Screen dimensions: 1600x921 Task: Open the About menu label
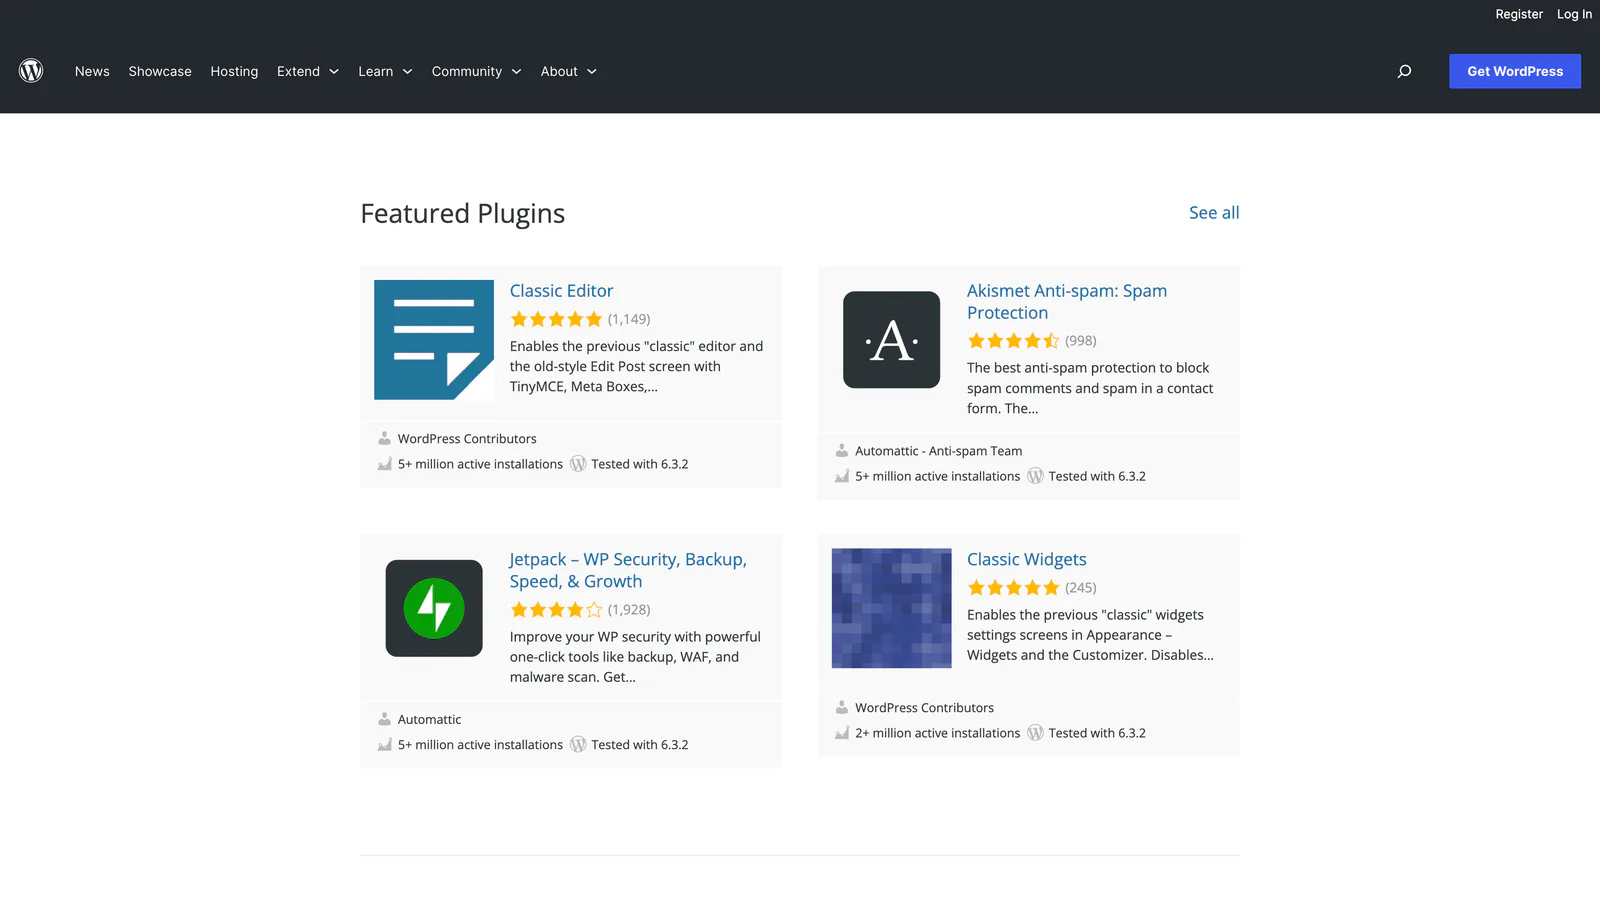pyautogui.click(x=559, y=71)
